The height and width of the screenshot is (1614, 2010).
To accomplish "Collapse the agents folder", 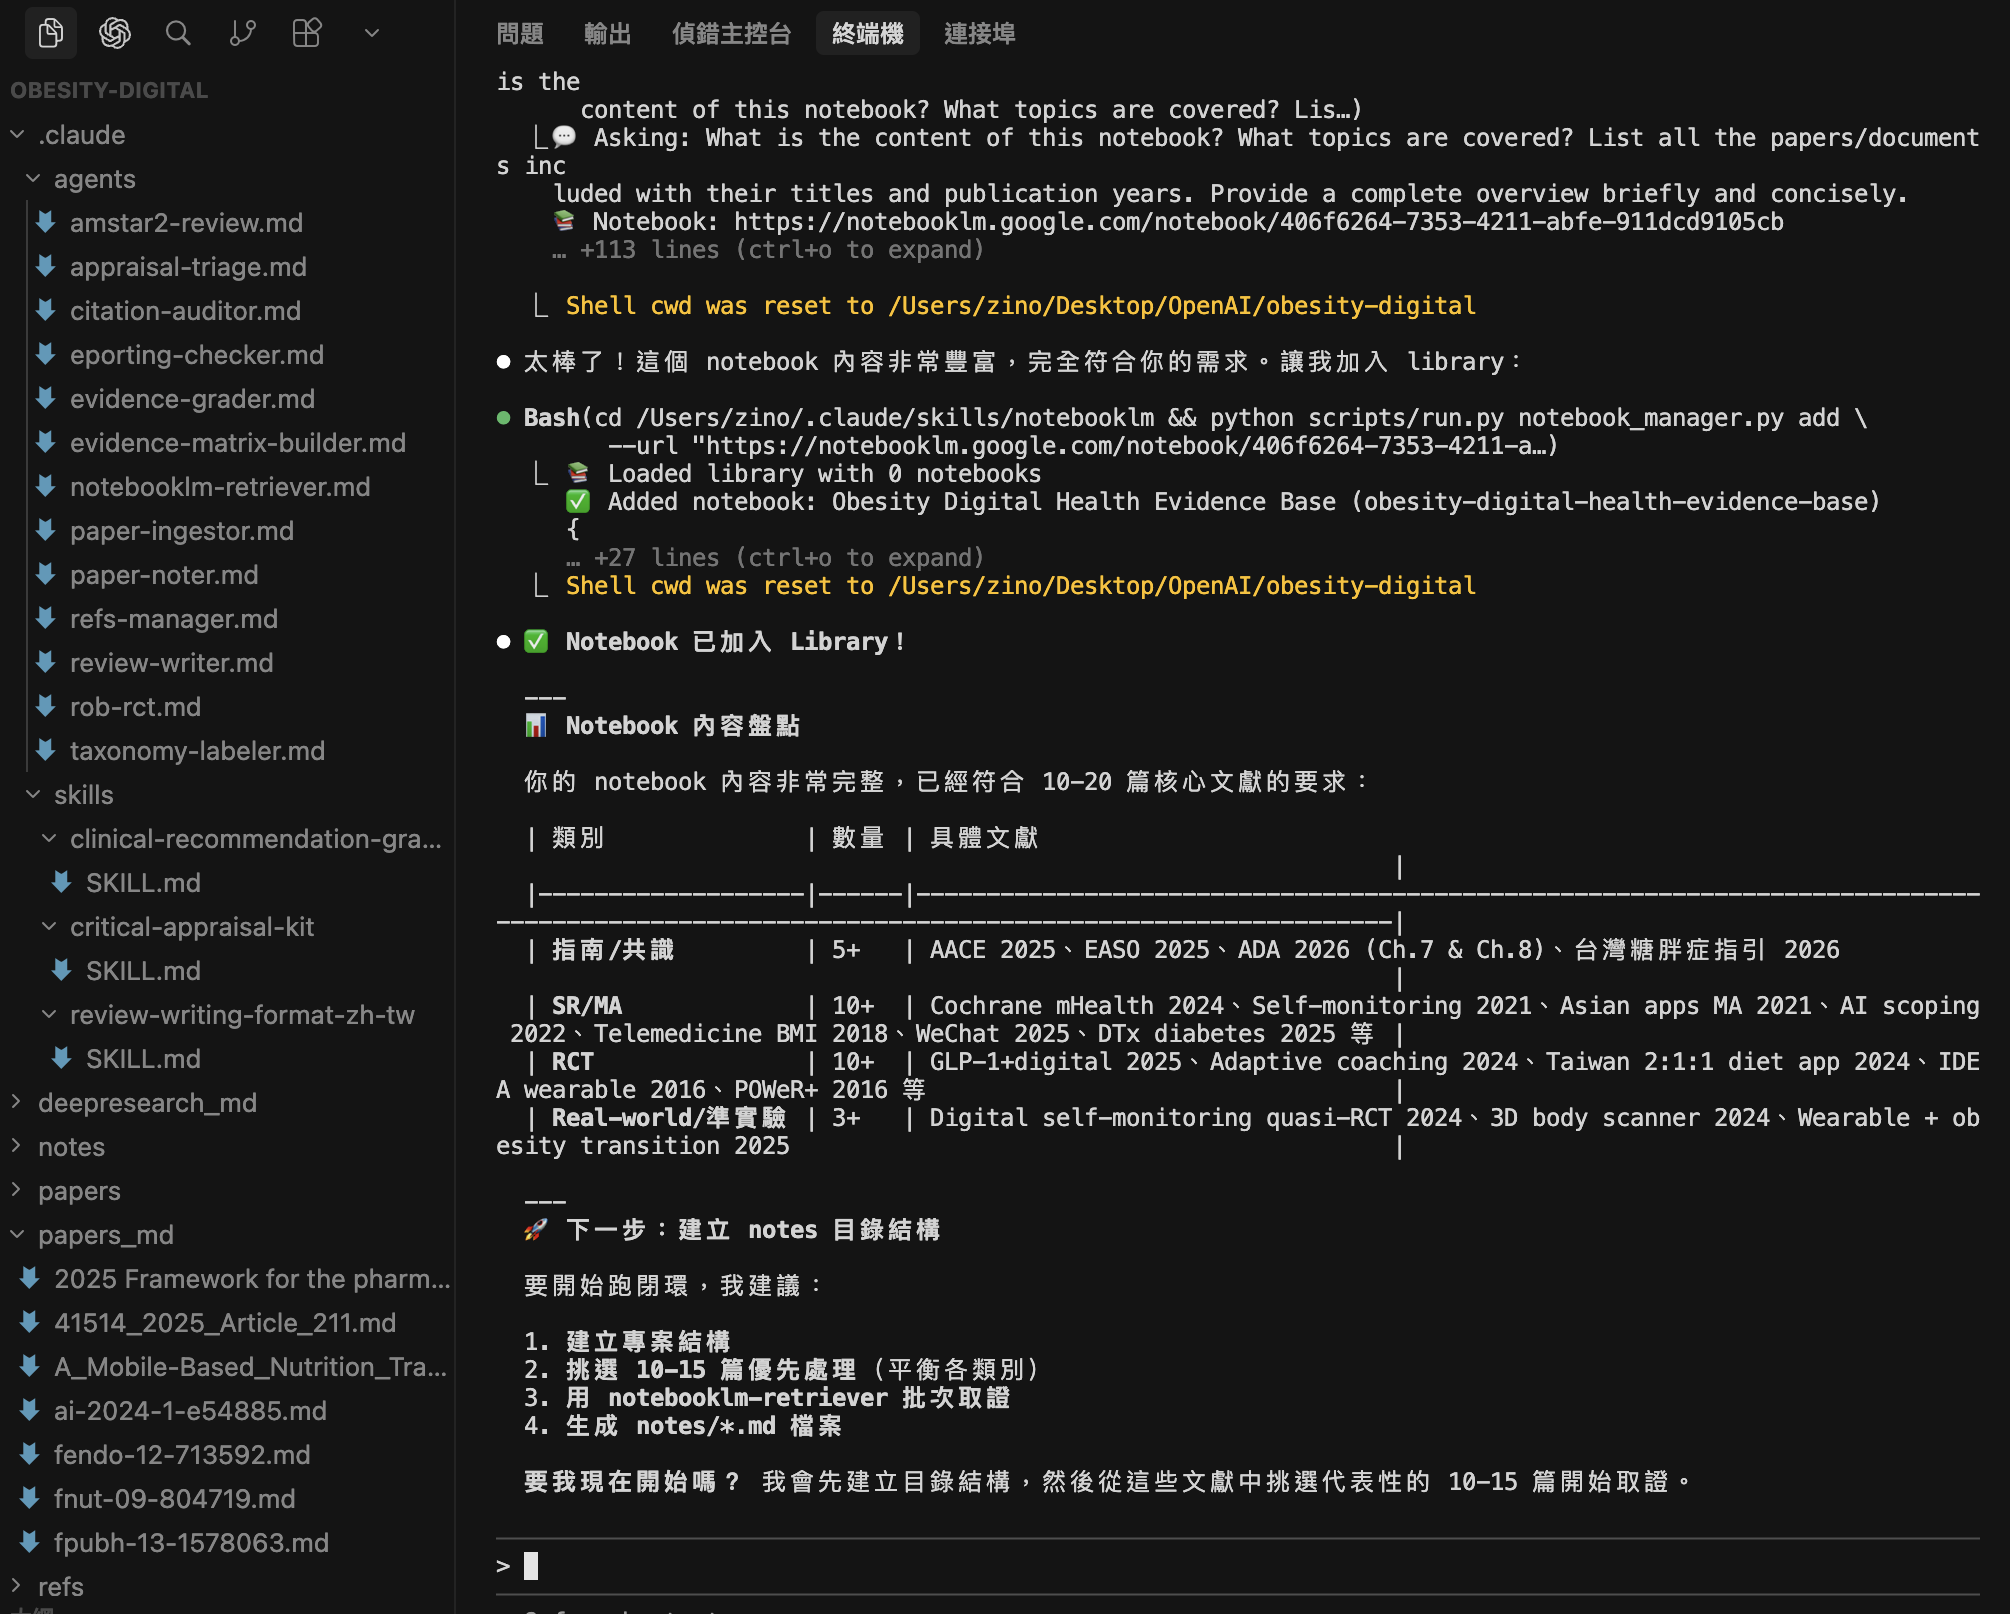I will [x=33, y=178].
